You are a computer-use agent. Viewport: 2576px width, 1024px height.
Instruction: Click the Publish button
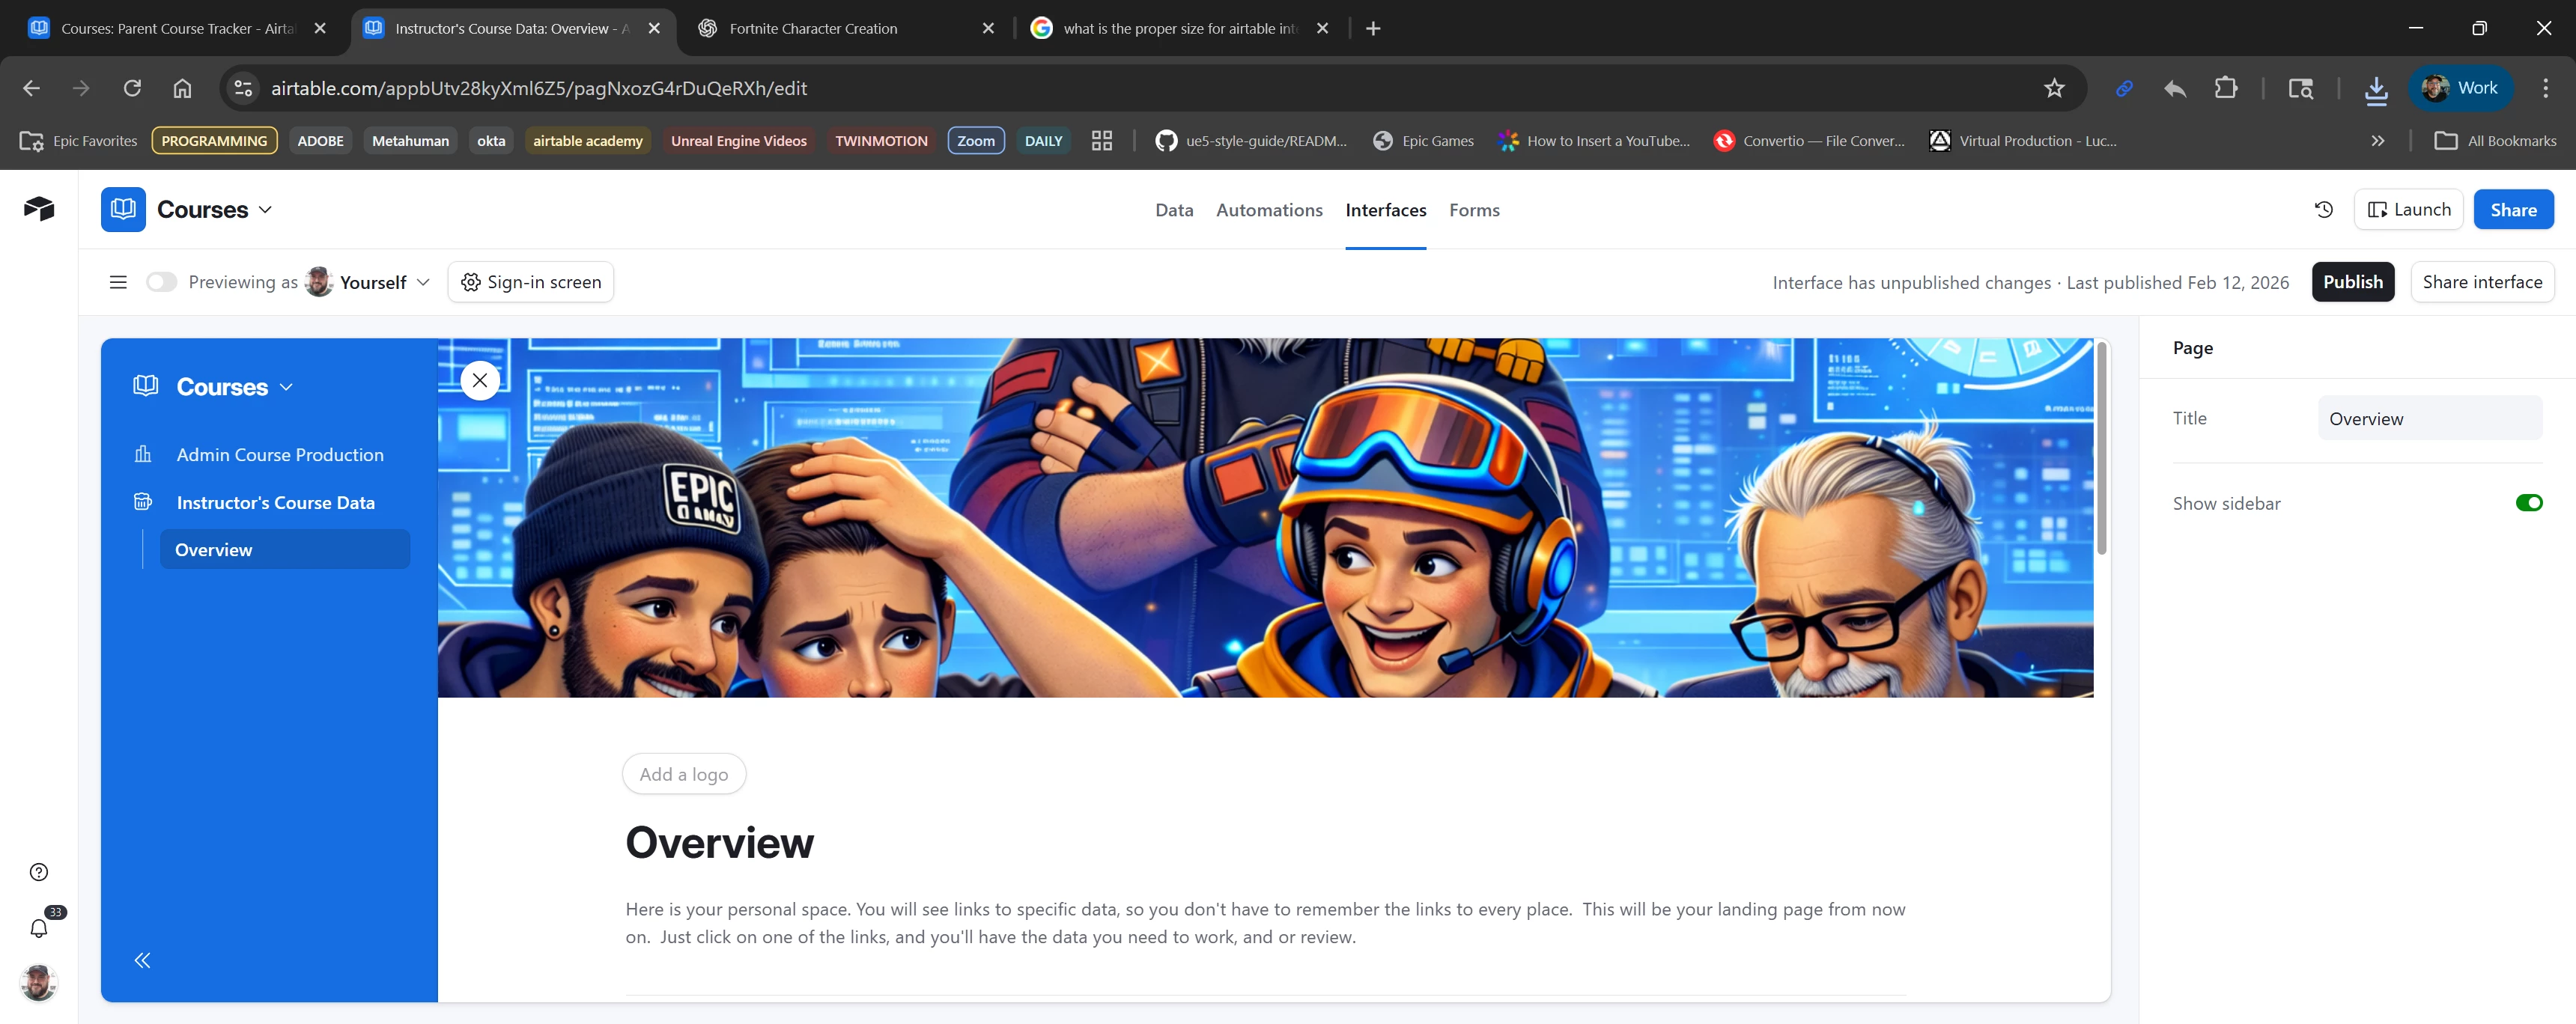click(2352, 282)
